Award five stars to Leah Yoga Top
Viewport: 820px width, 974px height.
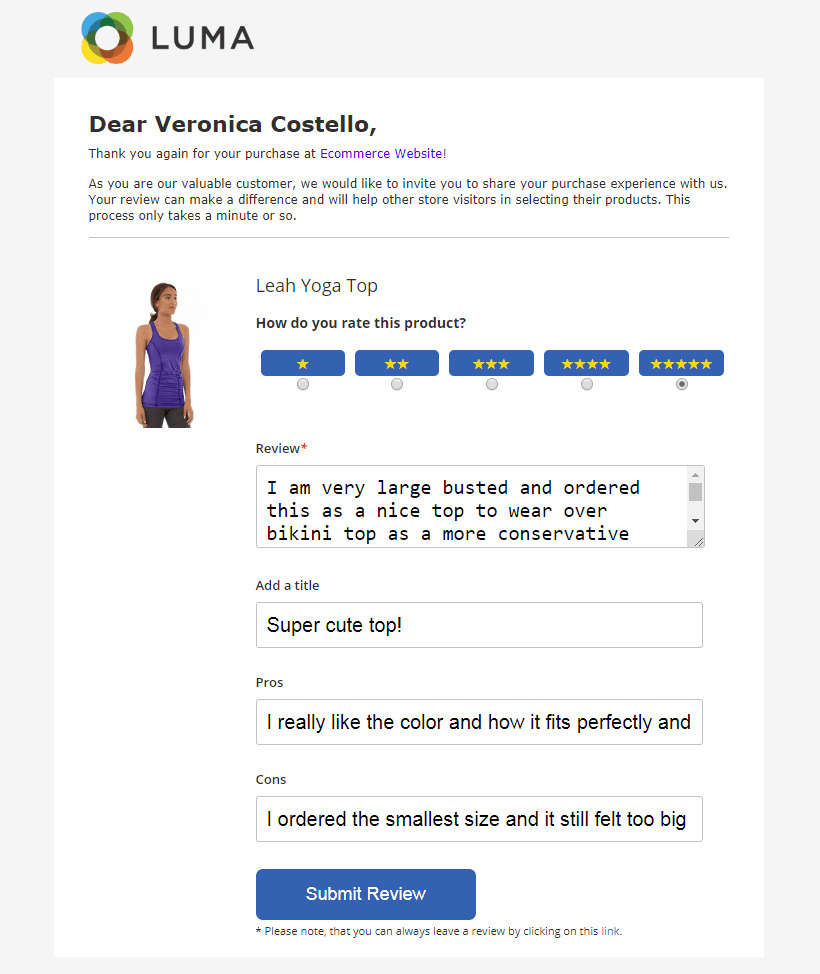coord(681,363)
